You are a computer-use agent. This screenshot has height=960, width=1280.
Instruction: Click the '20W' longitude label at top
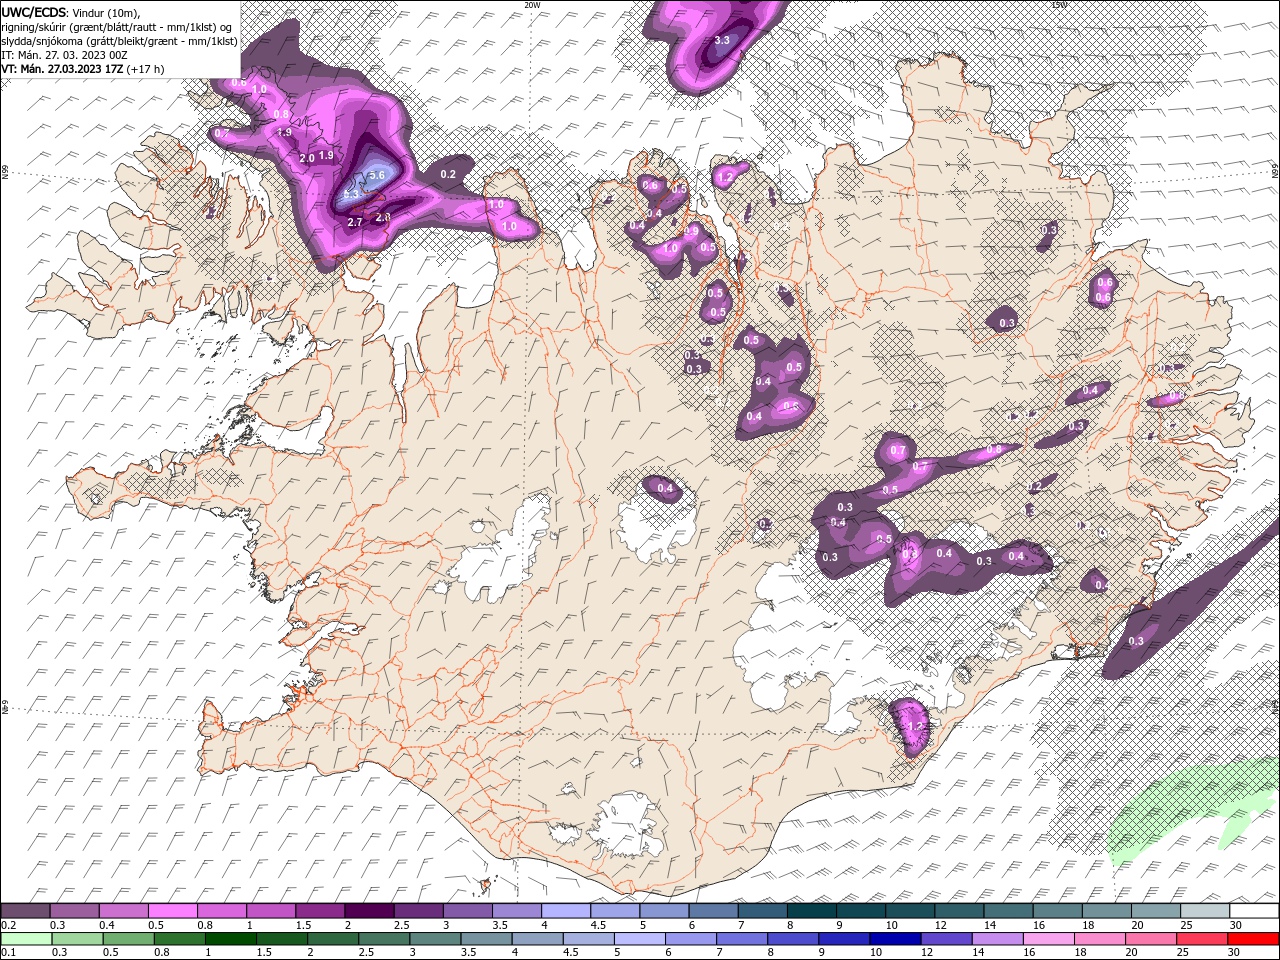(532, 5)
